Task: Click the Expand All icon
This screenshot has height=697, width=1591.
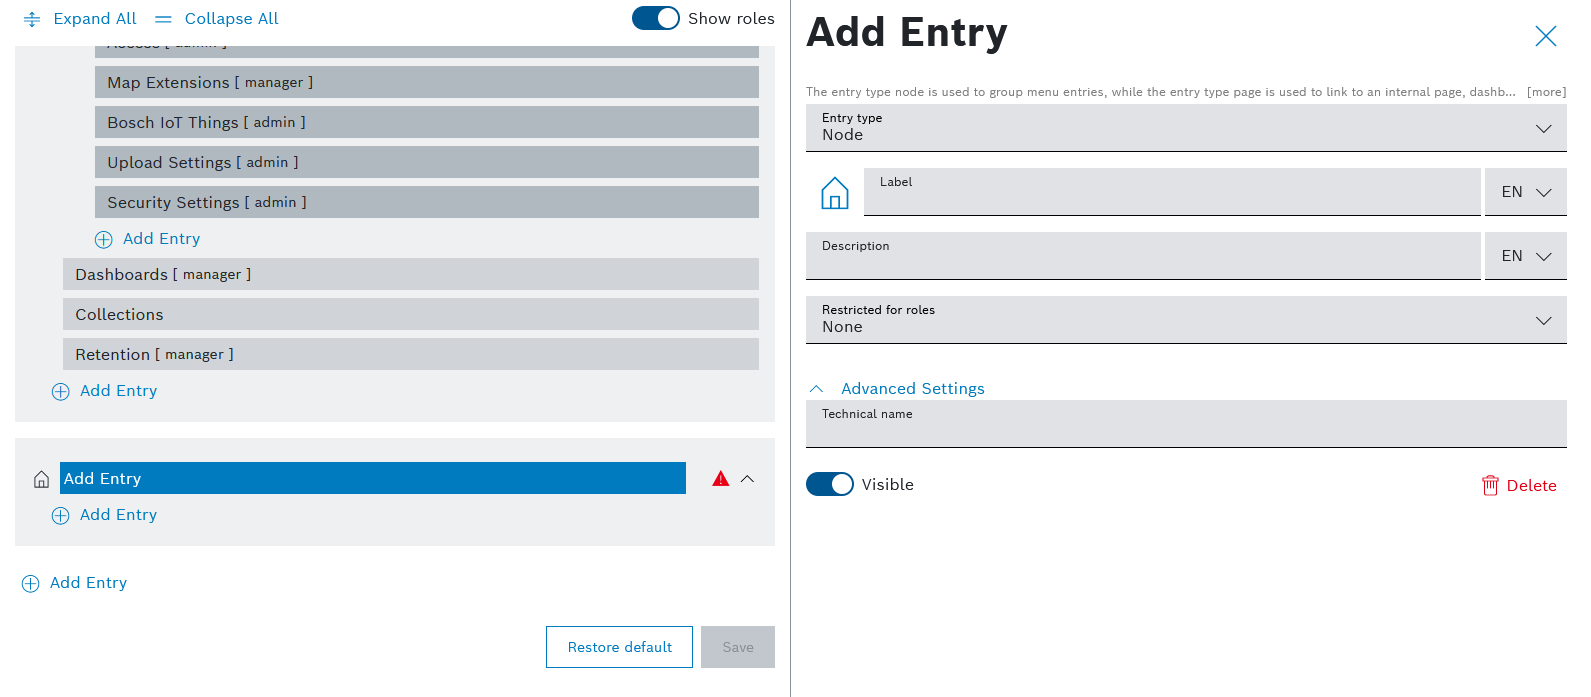Action: (32, 19)
